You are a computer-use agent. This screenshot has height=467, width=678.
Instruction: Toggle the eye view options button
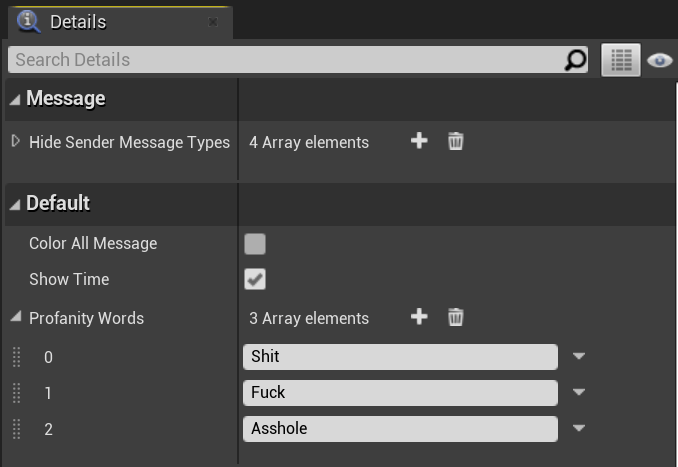[659, 60]
